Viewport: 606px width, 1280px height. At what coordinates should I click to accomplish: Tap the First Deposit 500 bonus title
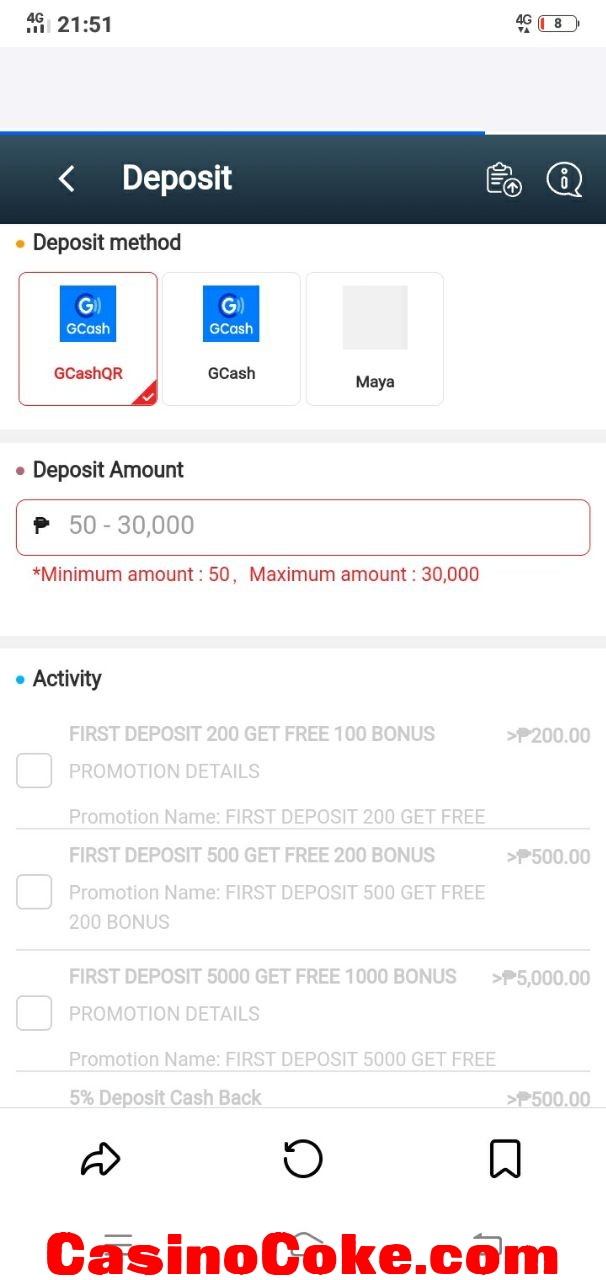pyautogui.click(x=252, y=855)
